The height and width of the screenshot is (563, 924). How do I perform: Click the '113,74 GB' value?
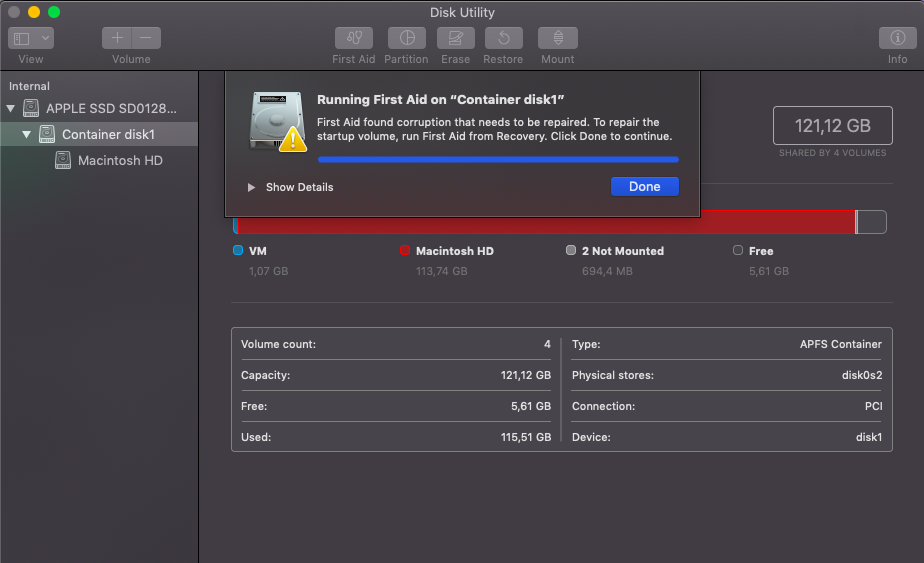coord(441,271)
